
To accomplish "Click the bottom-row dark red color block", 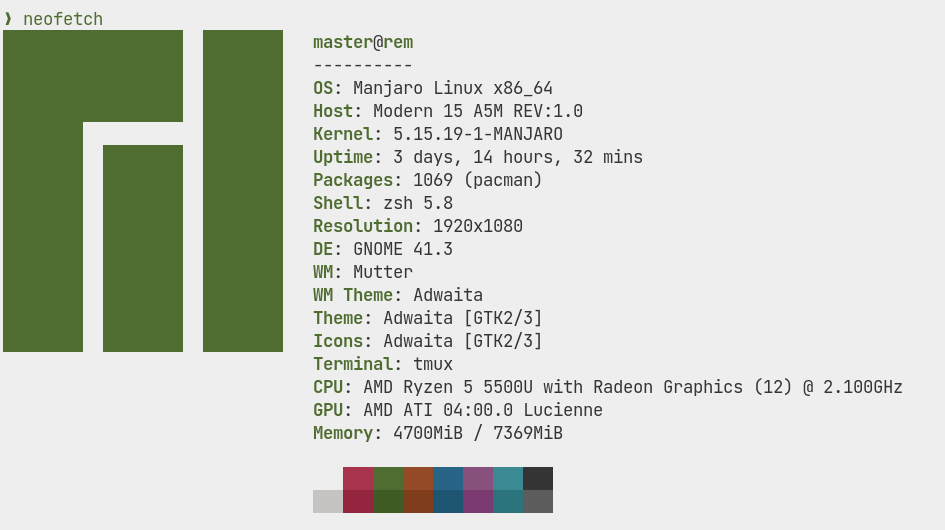I will (358, 502).
